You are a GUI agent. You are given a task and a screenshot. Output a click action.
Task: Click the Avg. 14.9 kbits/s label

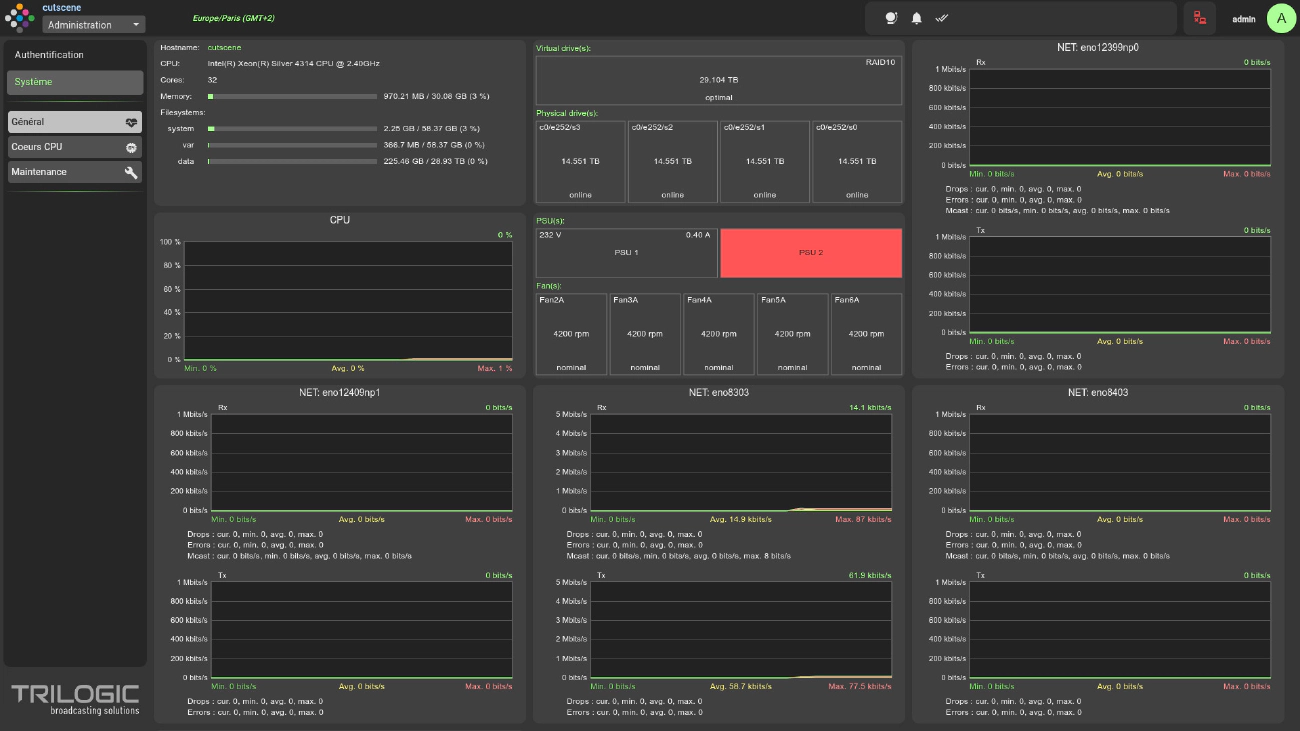coord(741,519)
